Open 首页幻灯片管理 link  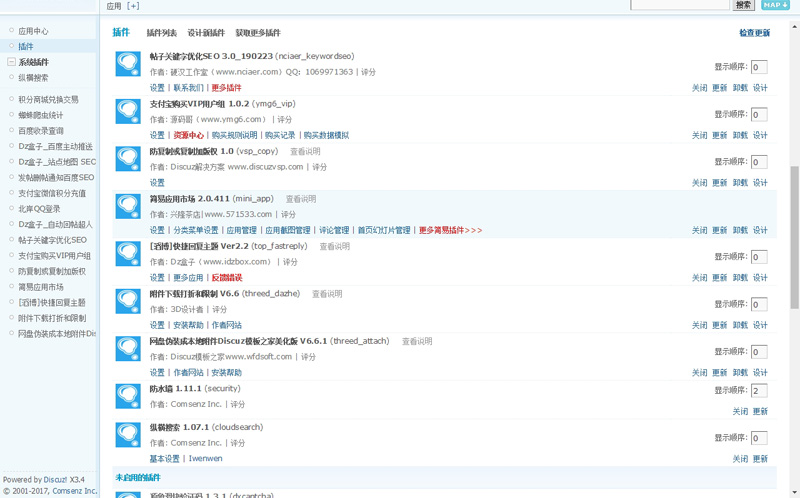384,230
